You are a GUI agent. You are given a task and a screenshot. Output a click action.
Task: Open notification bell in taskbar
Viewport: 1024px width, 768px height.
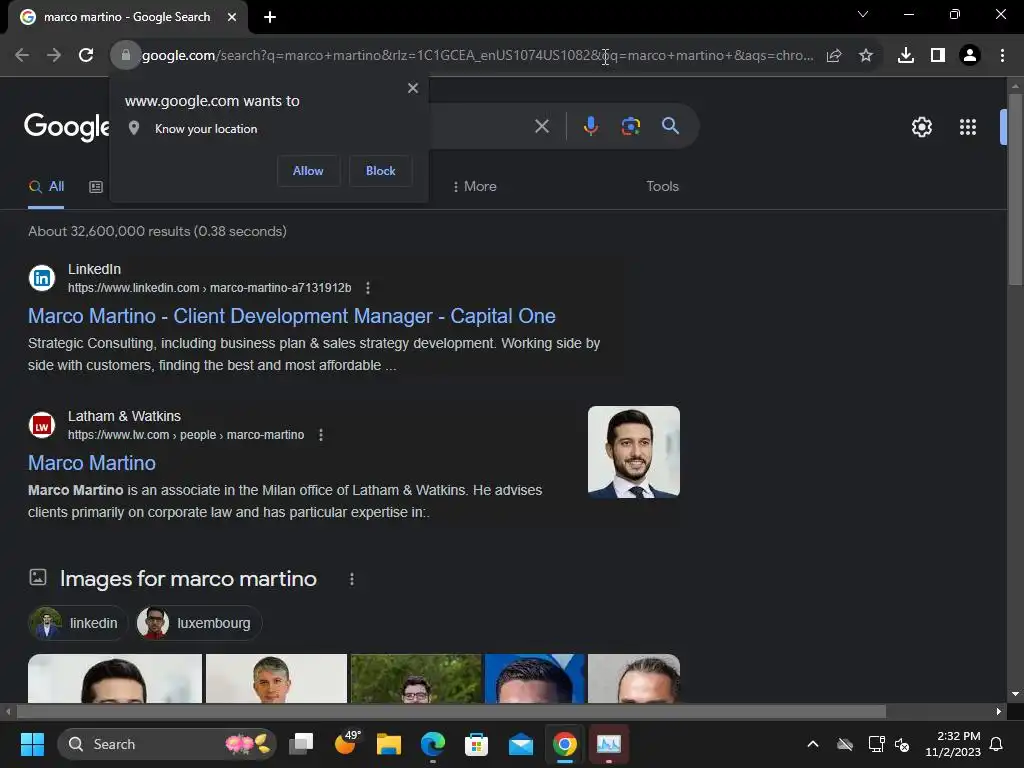click(x=997, y=744)
